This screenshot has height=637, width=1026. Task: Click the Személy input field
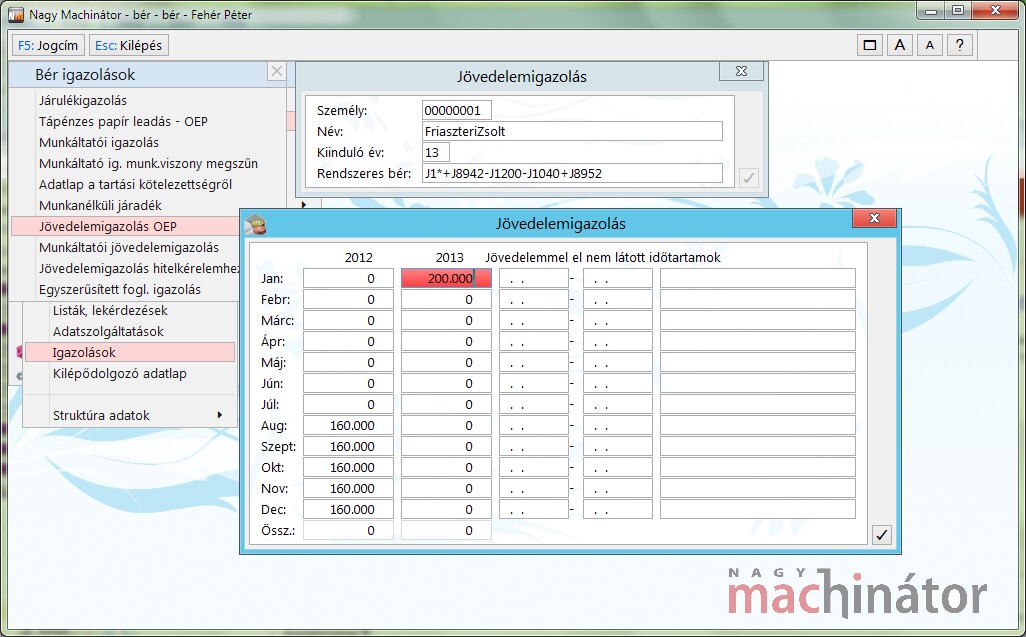457,110
